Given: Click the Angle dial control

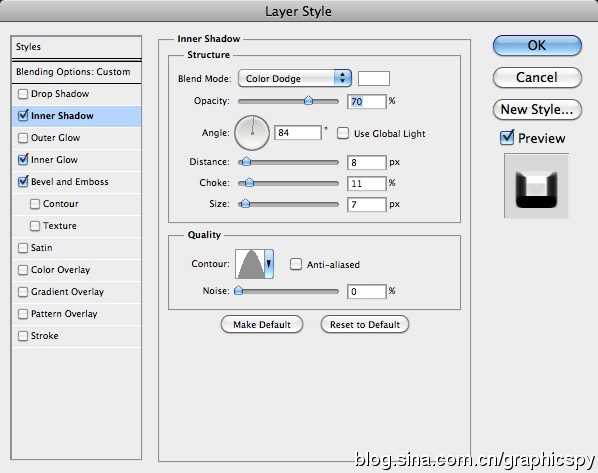Looking at the screenshot, I should point(252,133).
